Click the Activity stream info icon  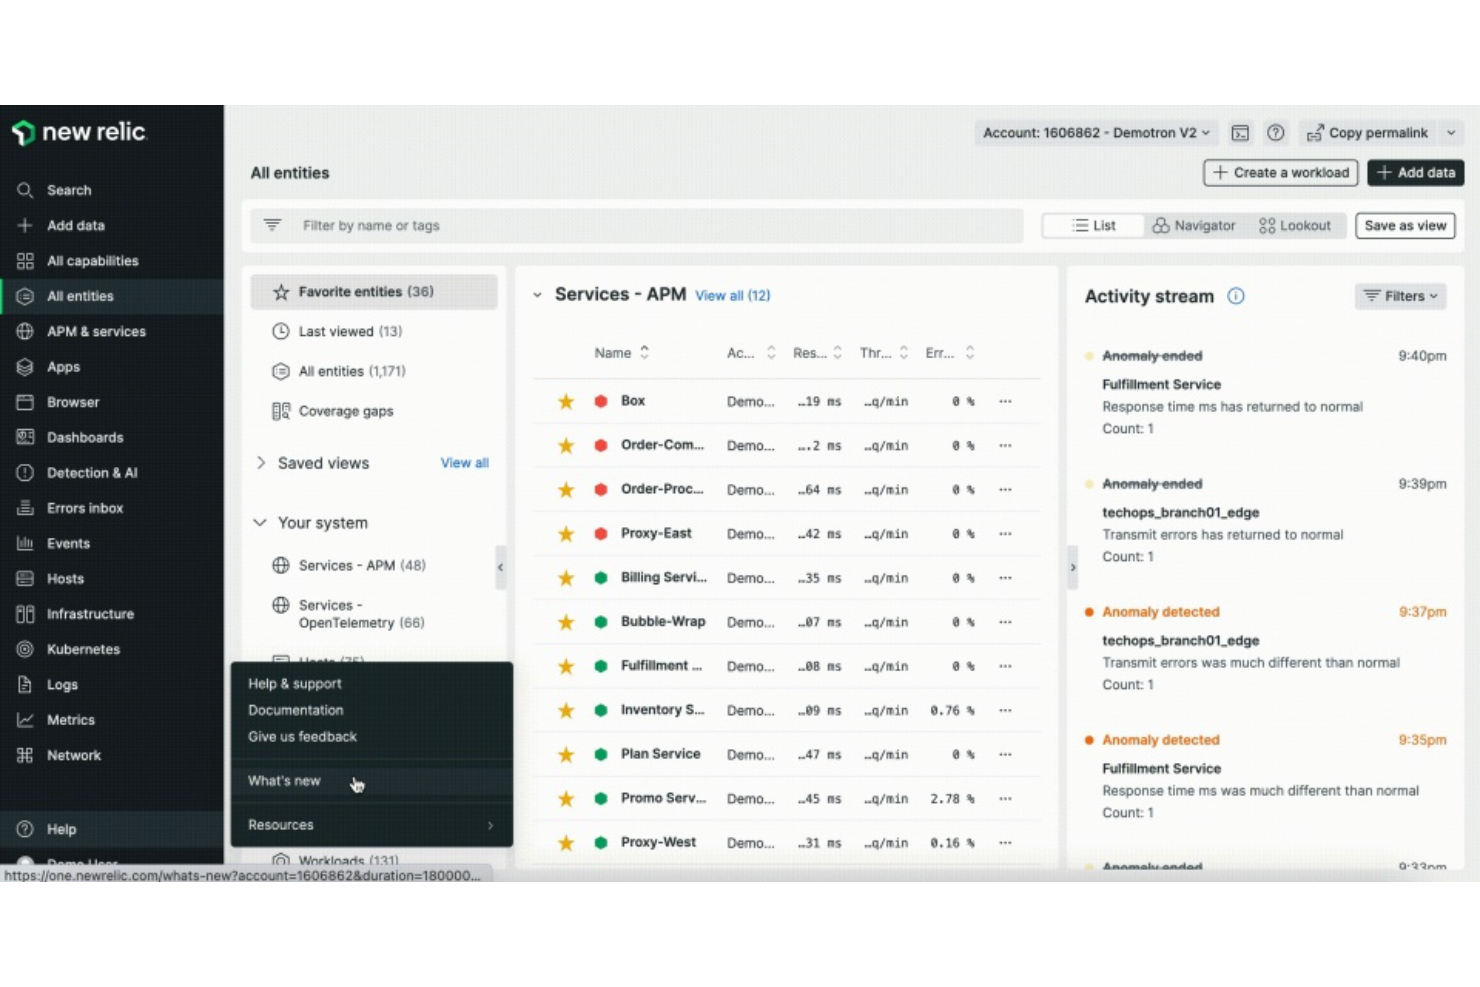(1236, 296)
